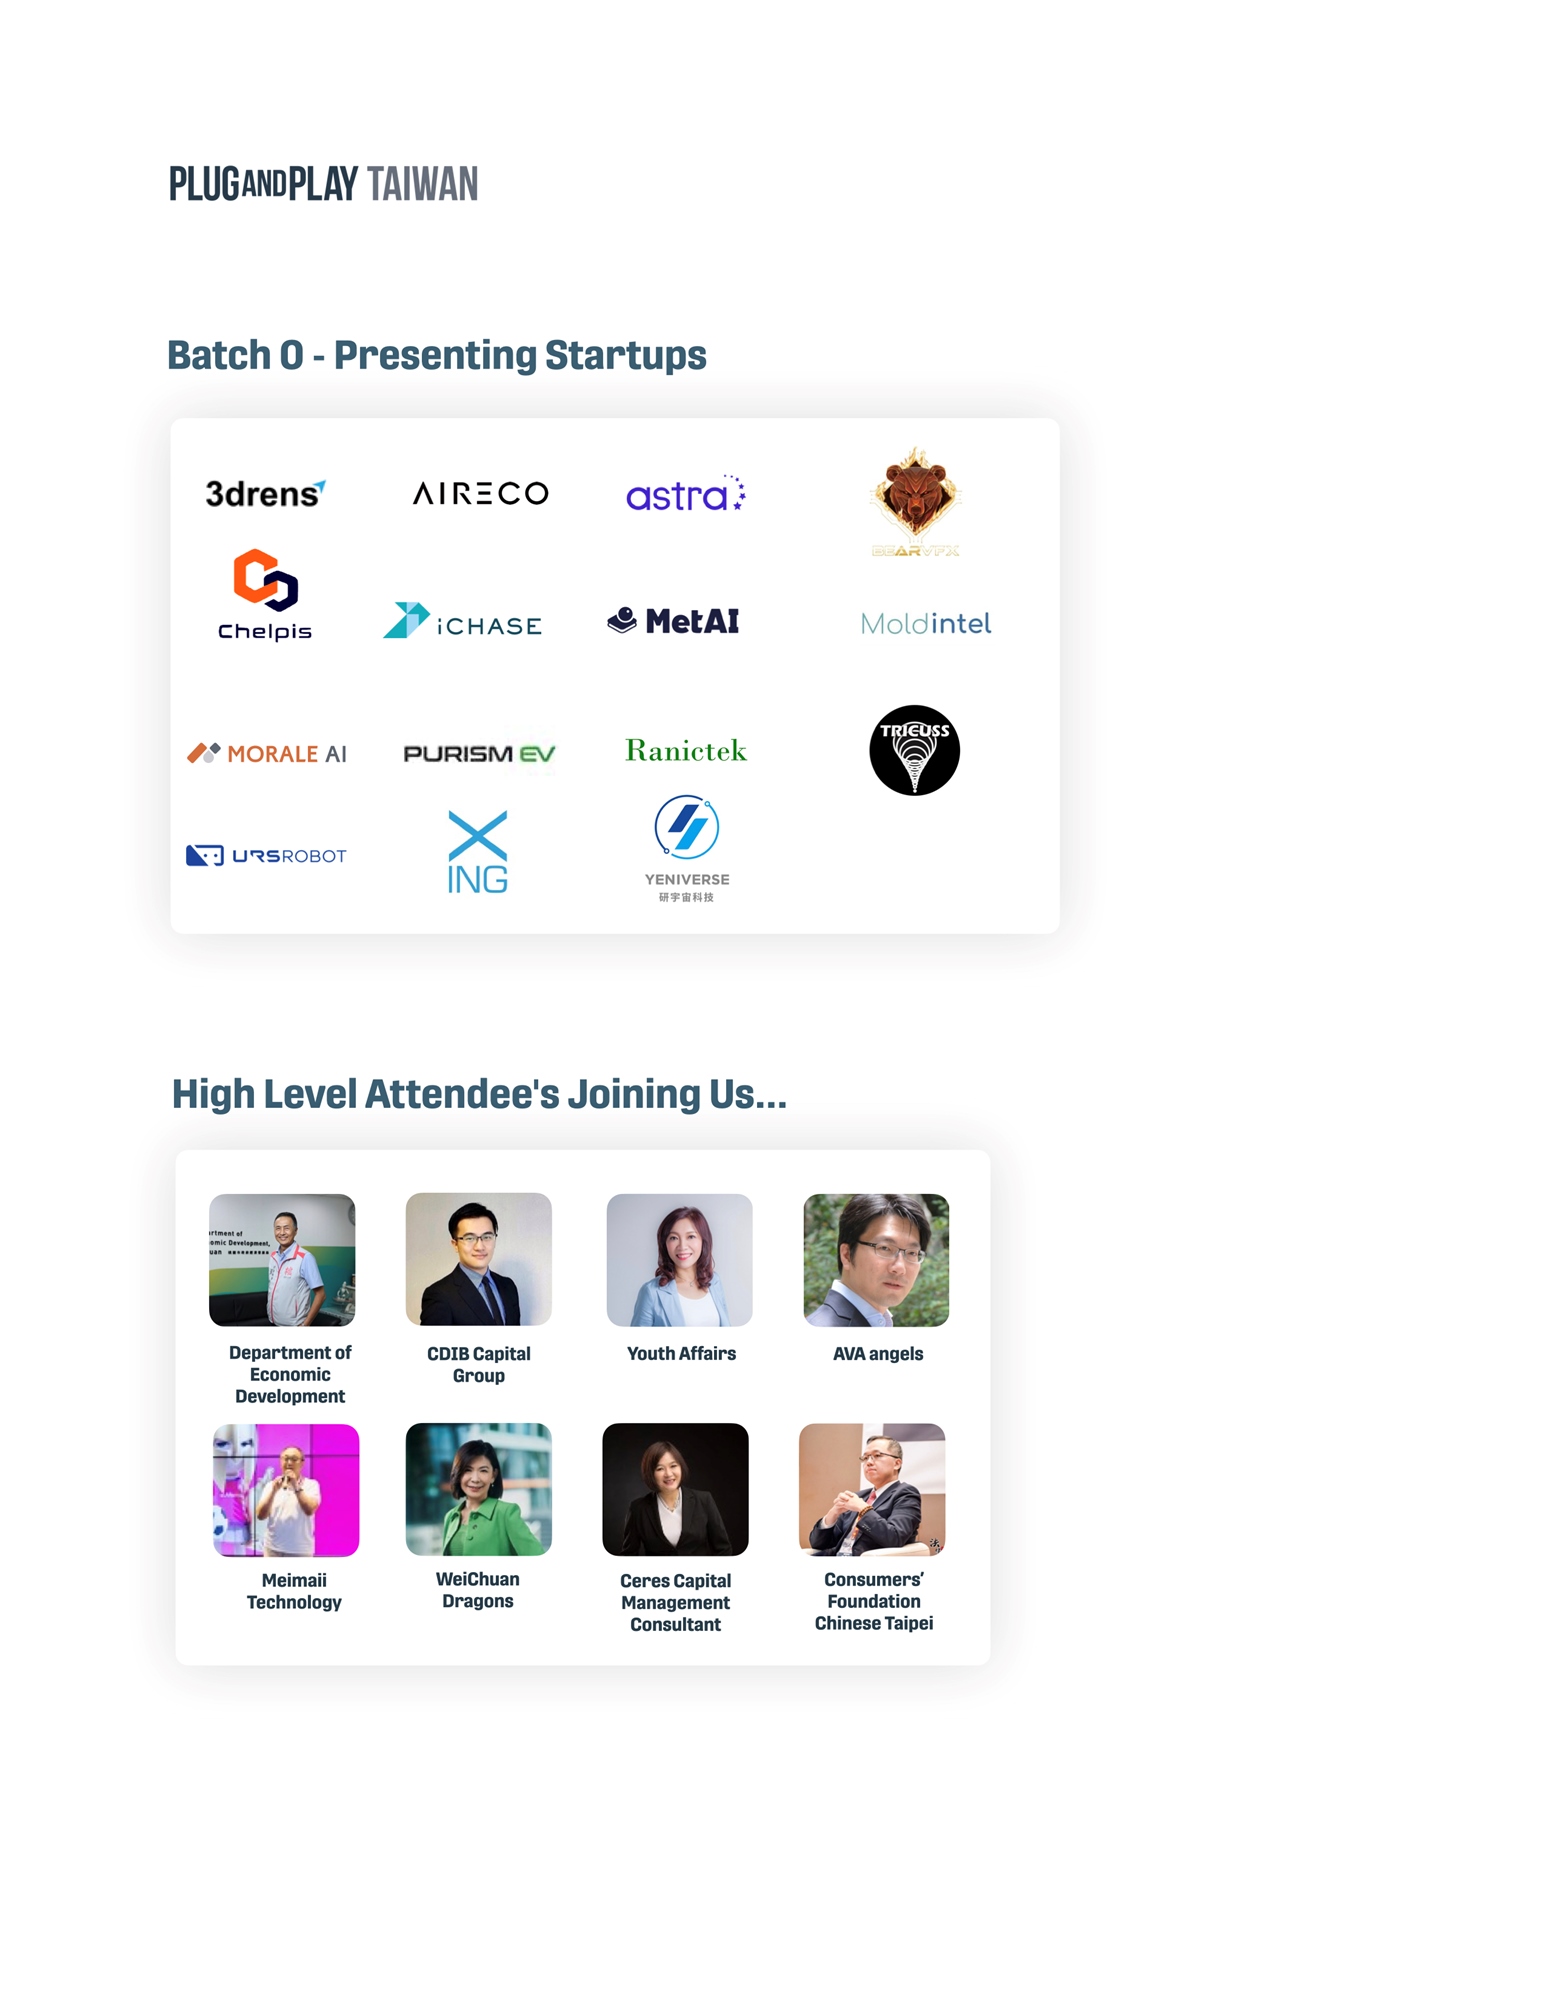Select the iCHASE logo
Viewport: 1545px width, 2000px height.
pos(462,622)
